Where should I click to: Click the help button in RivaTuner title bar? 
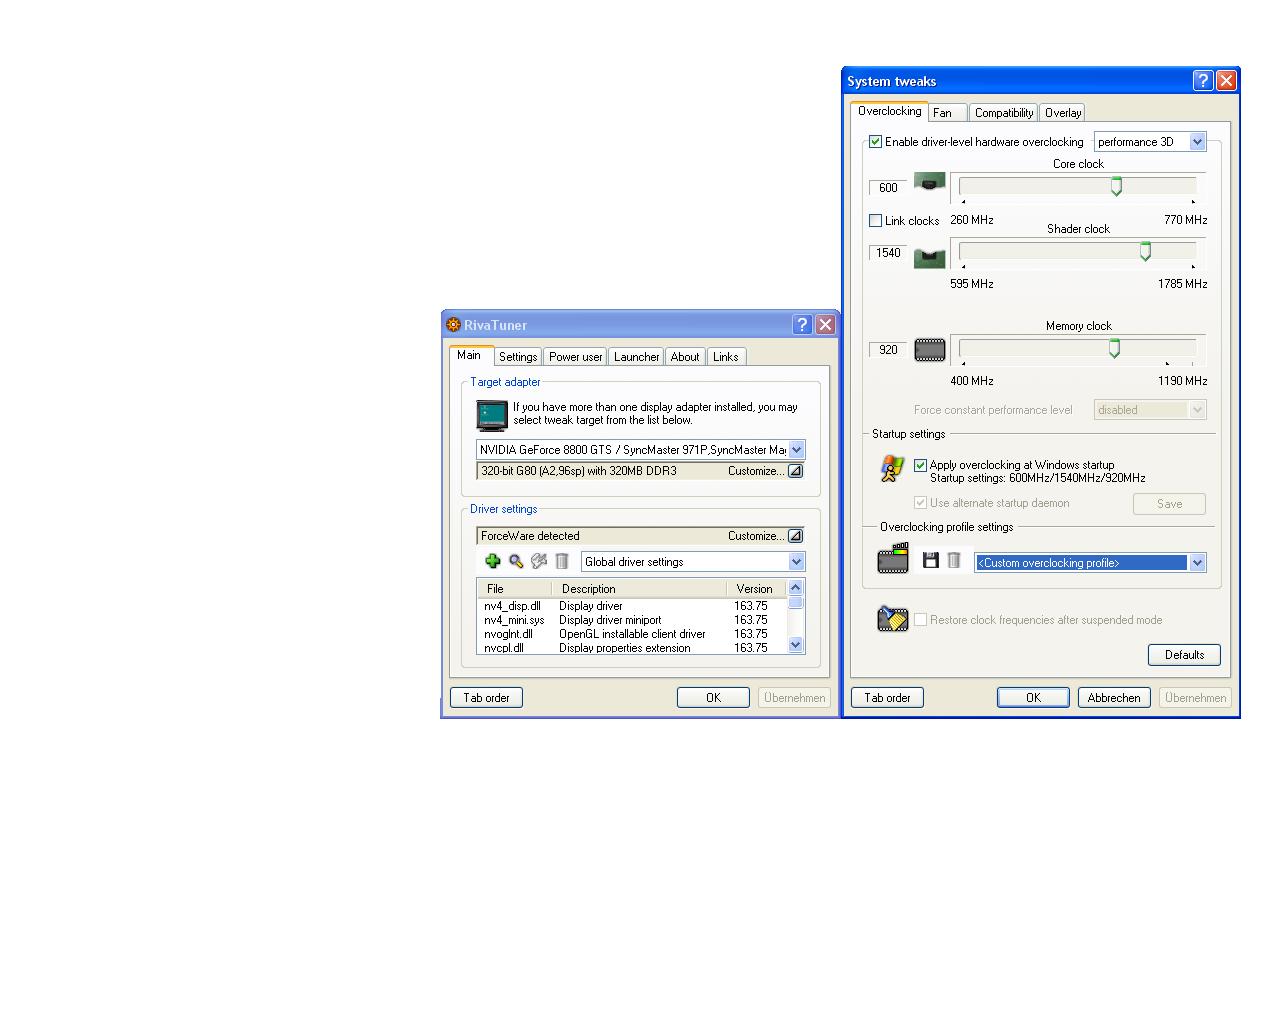coord(802,324)
